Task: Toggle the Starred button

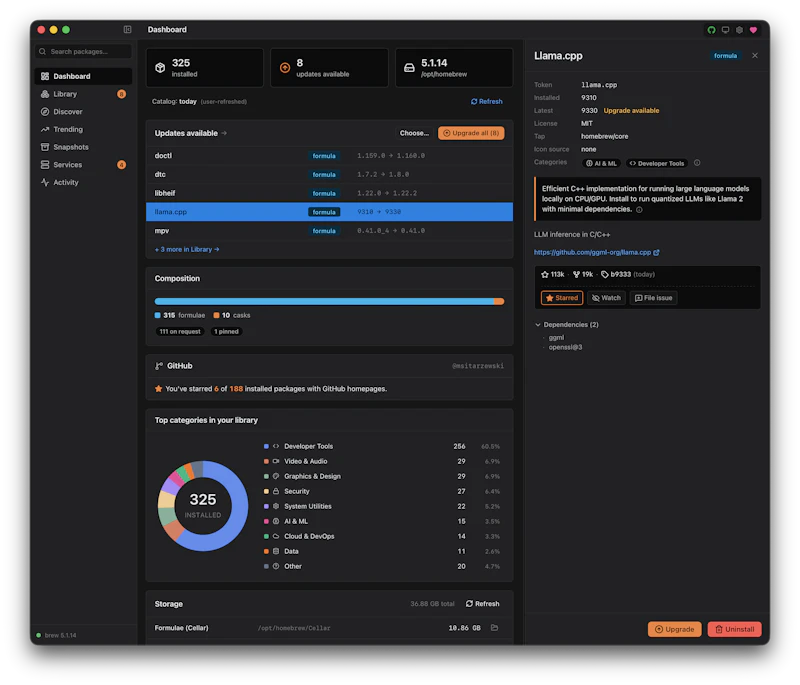Action: point(562,298)
